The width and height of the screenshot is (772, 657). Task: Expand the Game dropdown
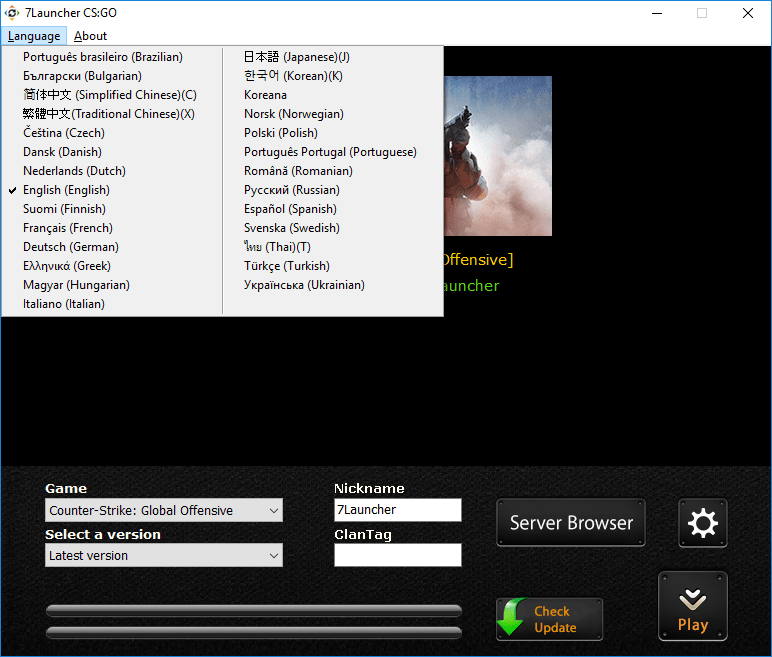[x=164, y=510]
